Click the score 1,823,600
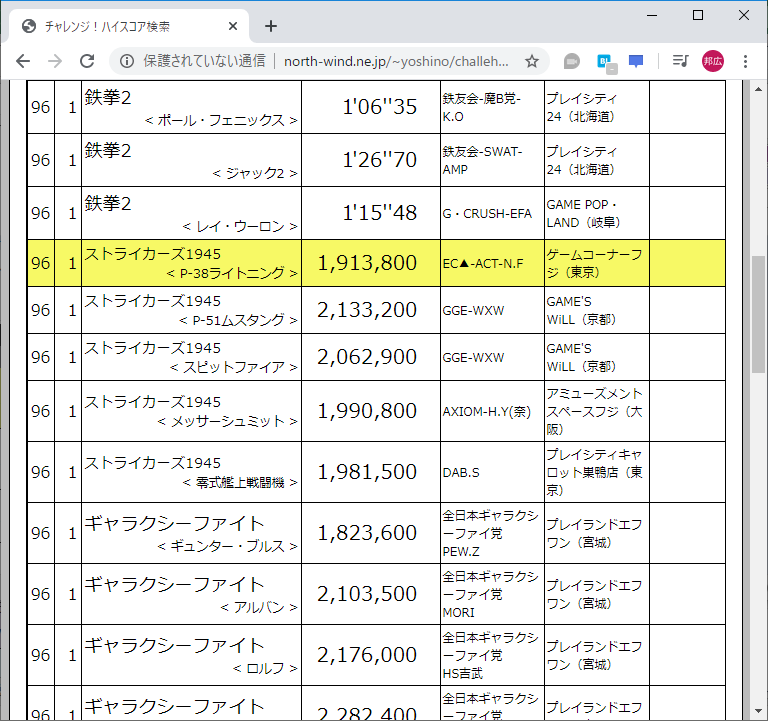 coord(367,533)
